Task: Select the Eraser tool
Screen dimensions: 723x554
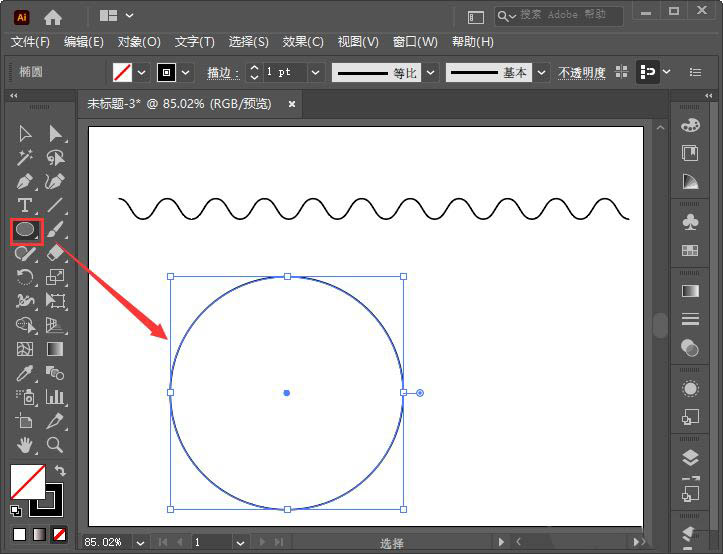Action: (x=55, y=253)
